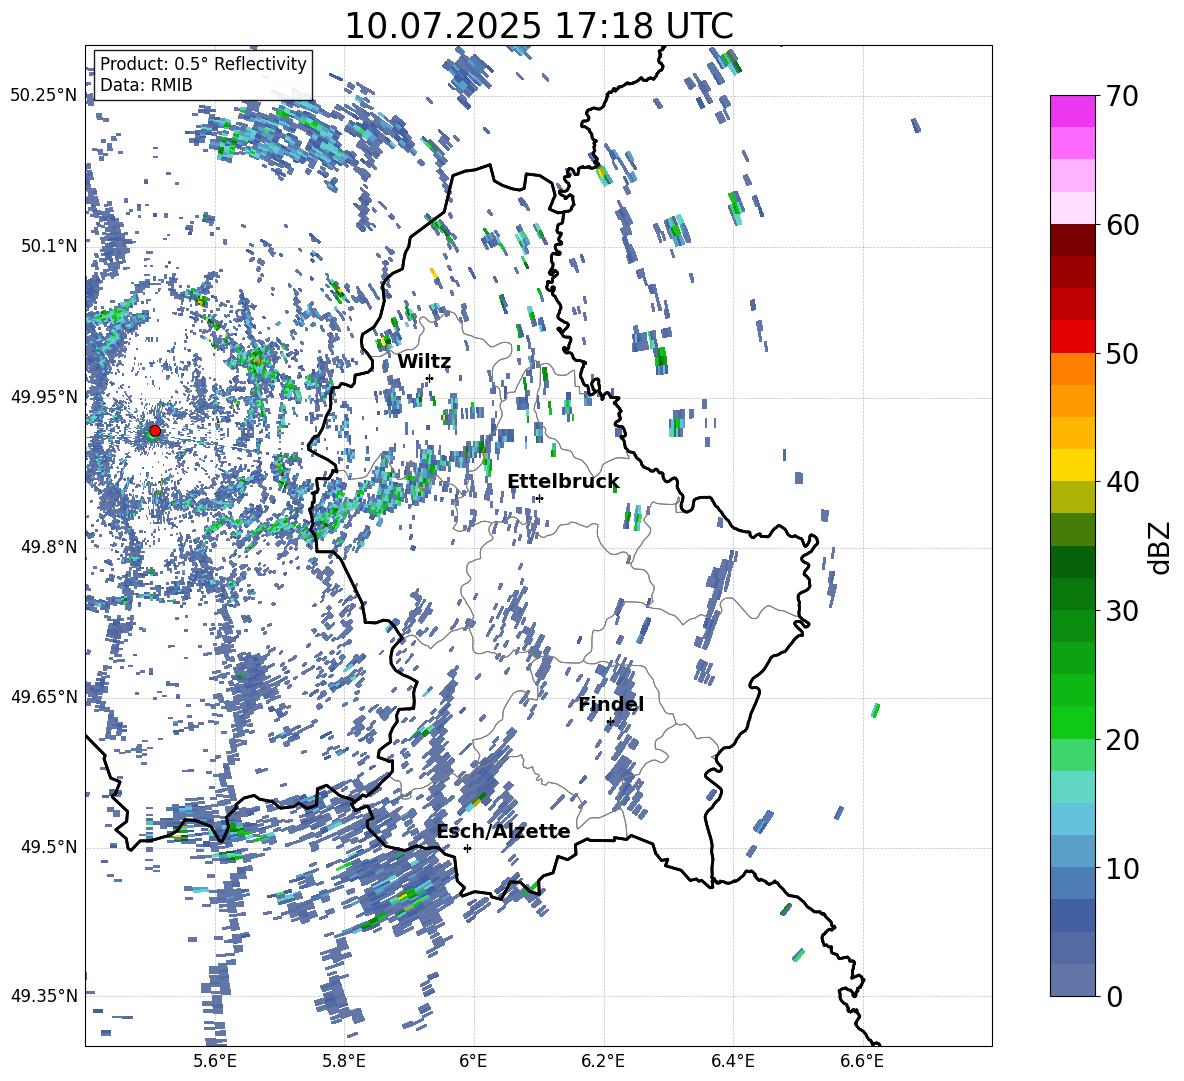This screenshot has height=1081, width=1184.
Task: Click the longitude label '6°E'
Action: pyautogui.click(x=473, y=1061)
